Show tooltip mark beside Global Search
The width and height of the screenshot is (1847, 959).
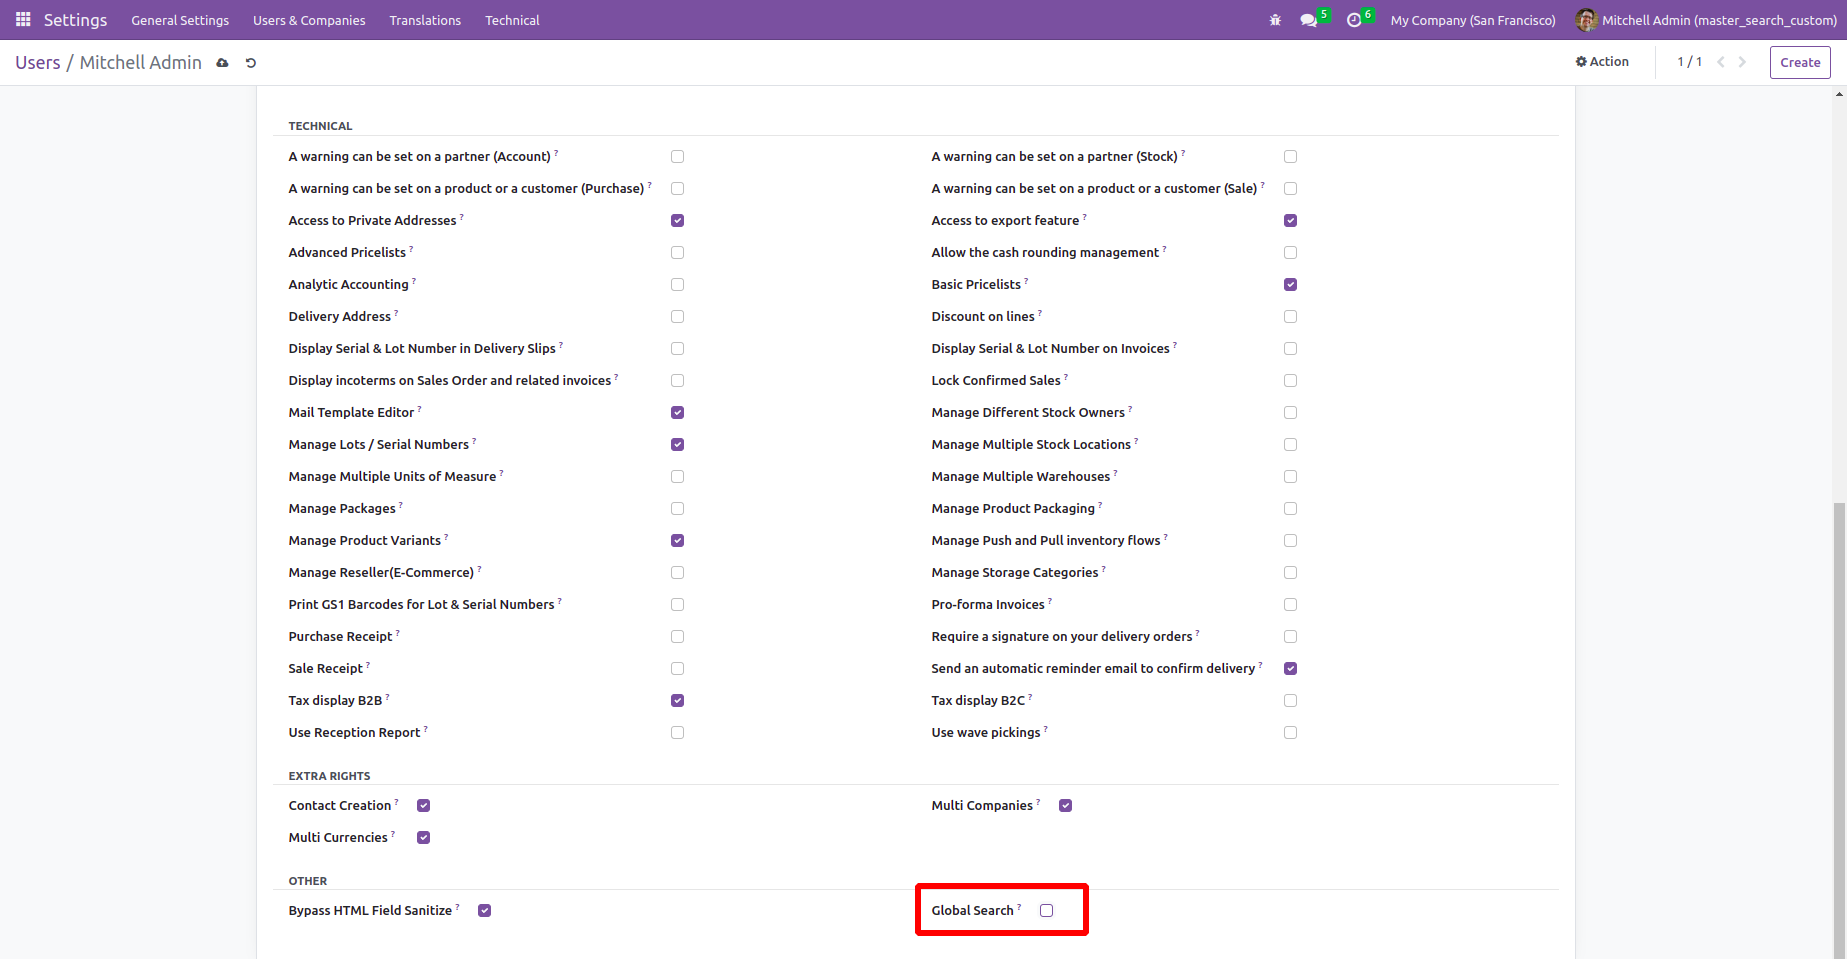[x=1019, y=906]
